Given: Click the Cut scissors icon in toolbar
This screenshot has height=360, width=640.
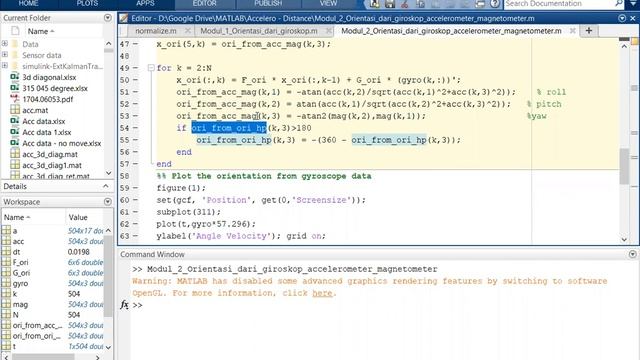Looking at the screenshot, I should tap(404, 4).
